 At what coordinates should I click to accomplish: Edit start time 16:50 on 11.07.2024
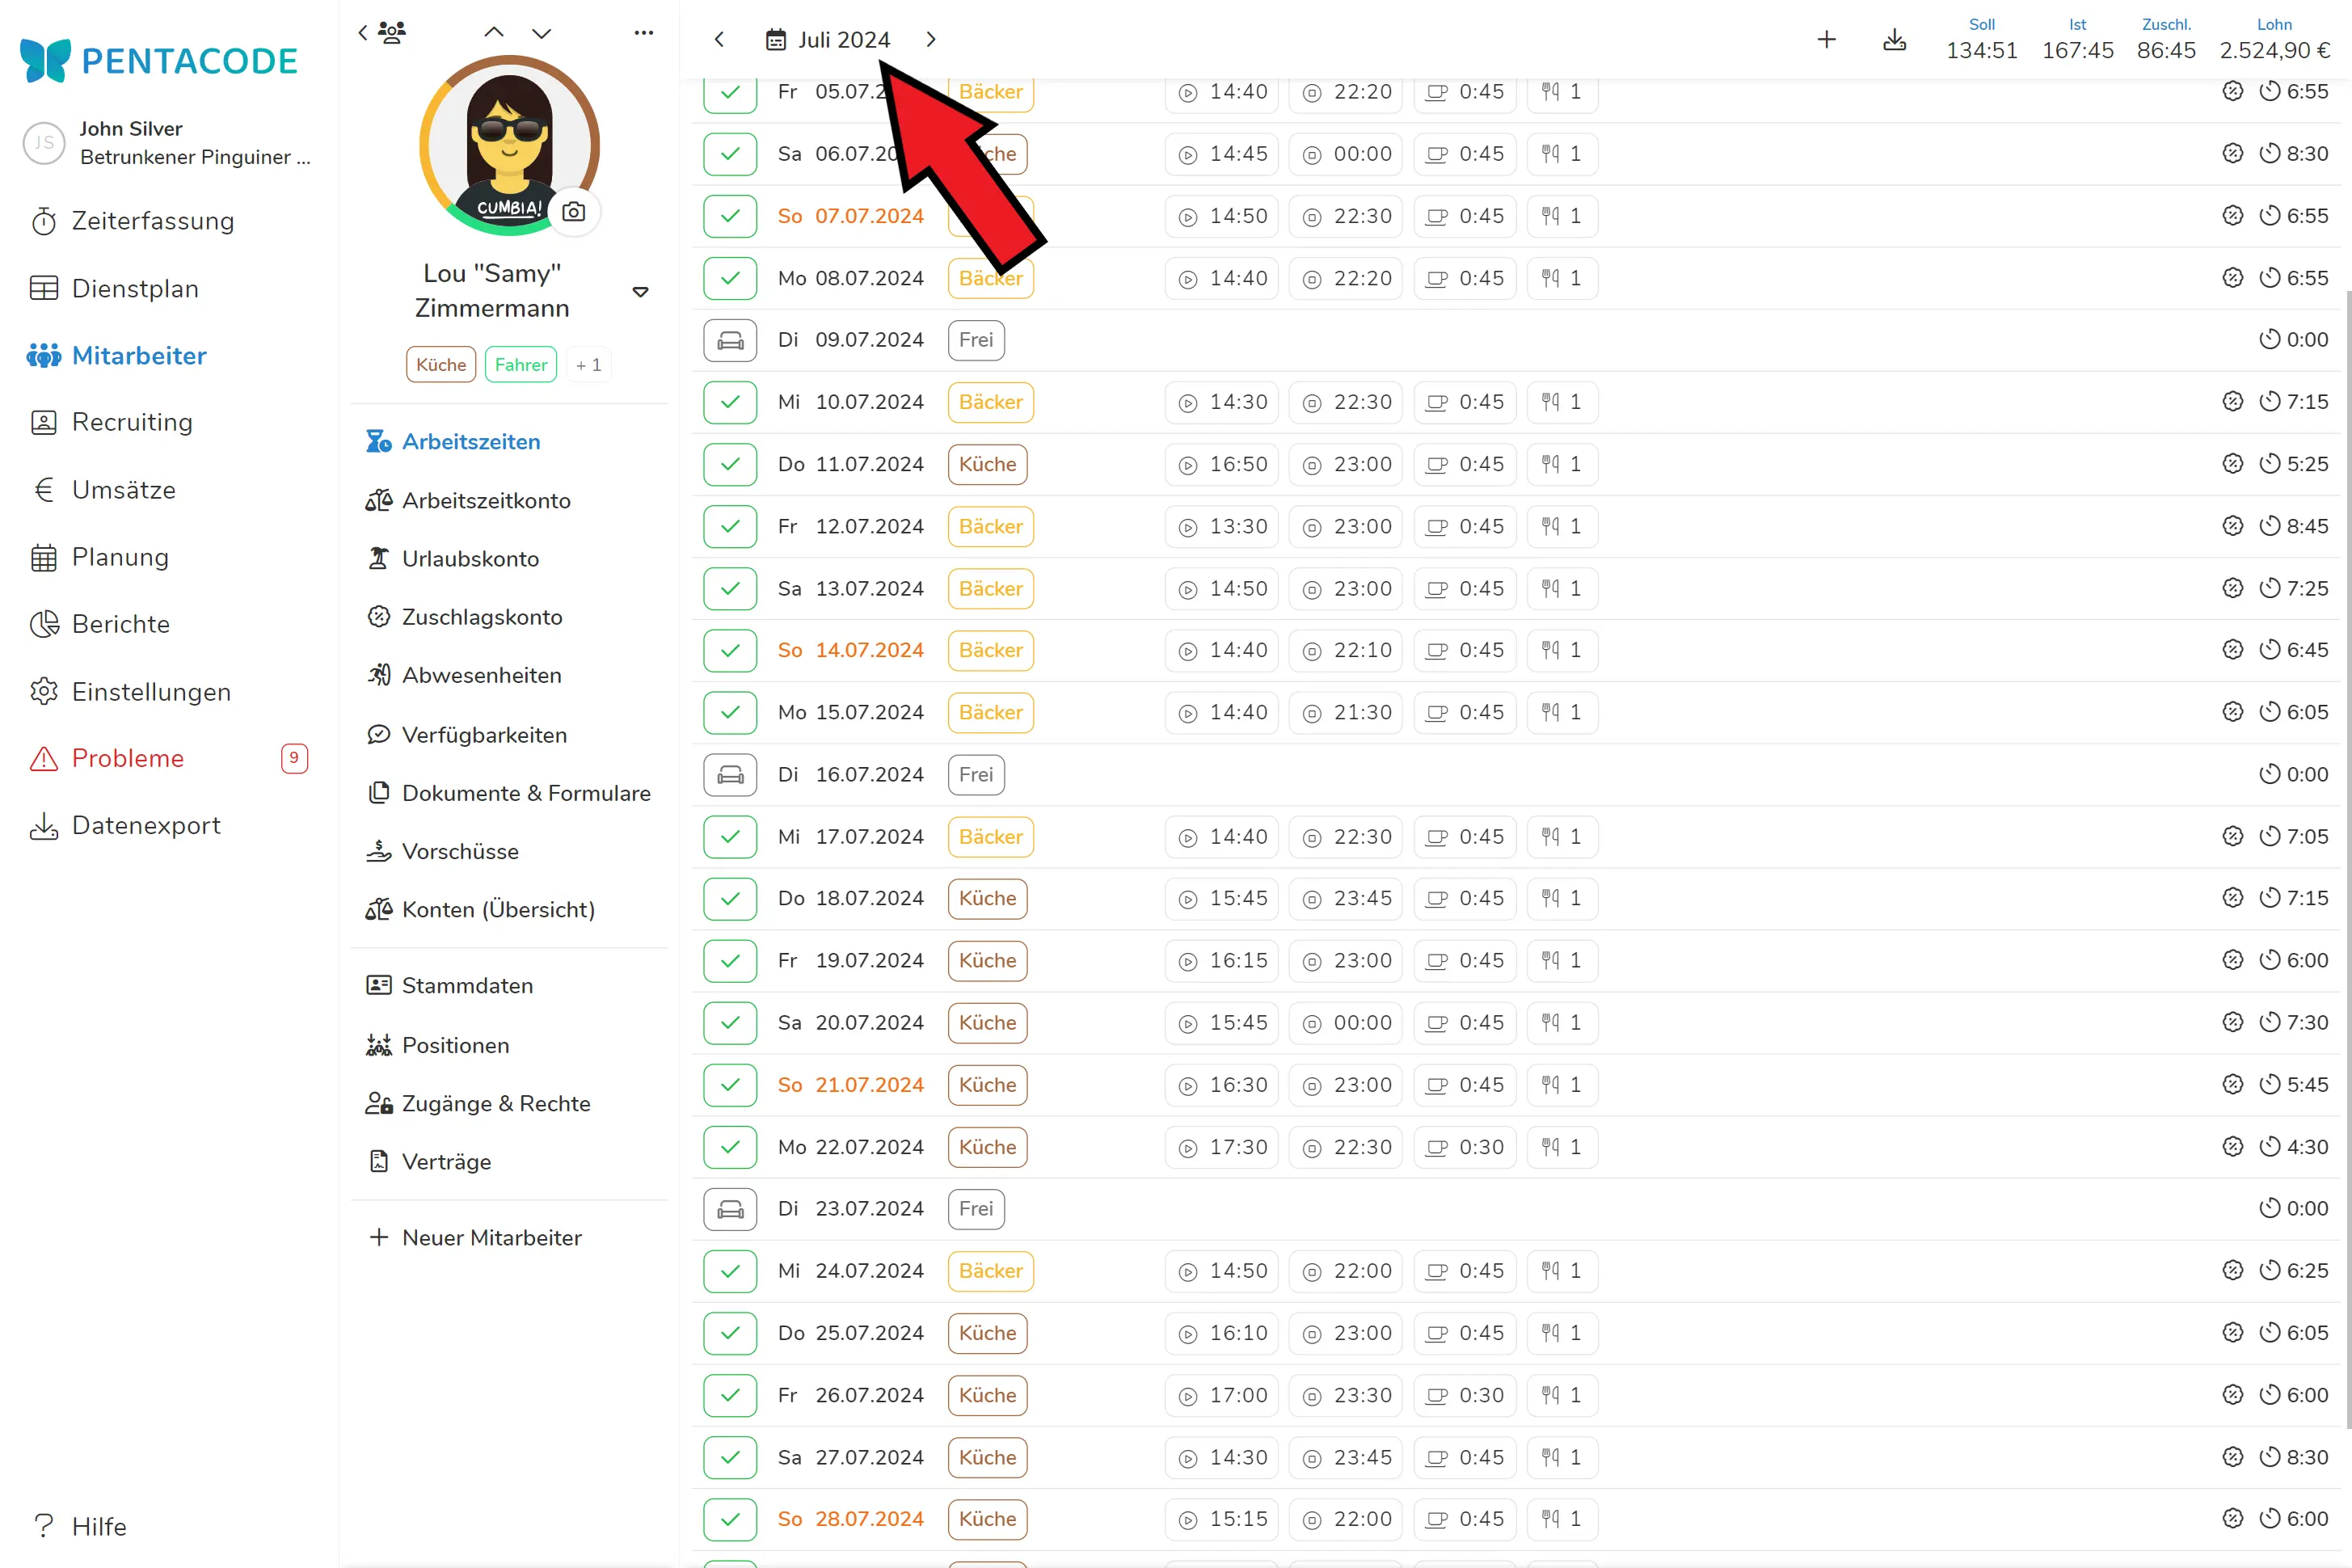tap(1221, 464)
